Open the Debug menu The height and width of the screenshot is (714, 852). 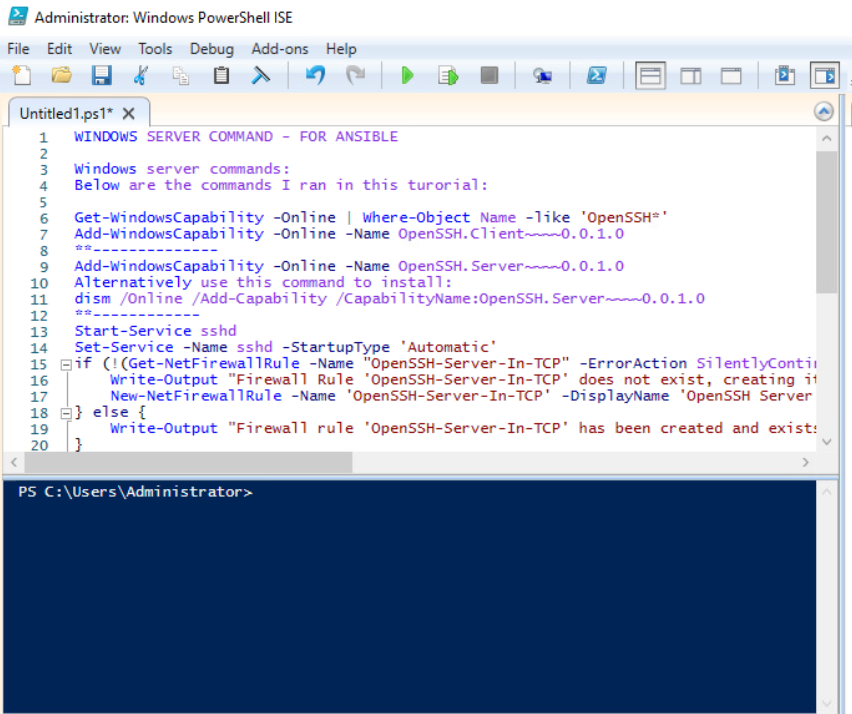[211, 49]
